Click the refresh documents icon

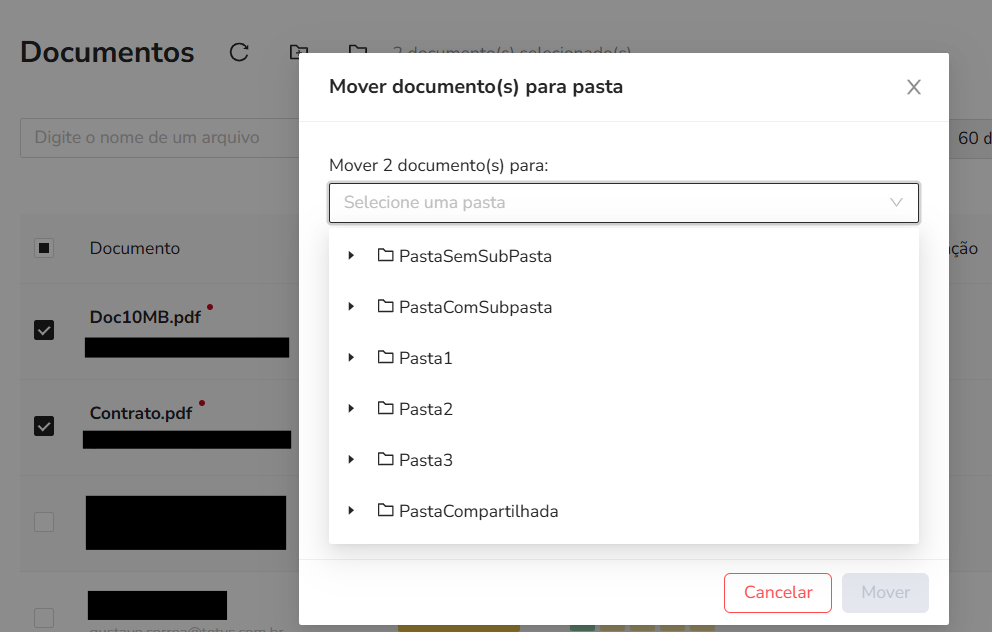pos(239,52)
